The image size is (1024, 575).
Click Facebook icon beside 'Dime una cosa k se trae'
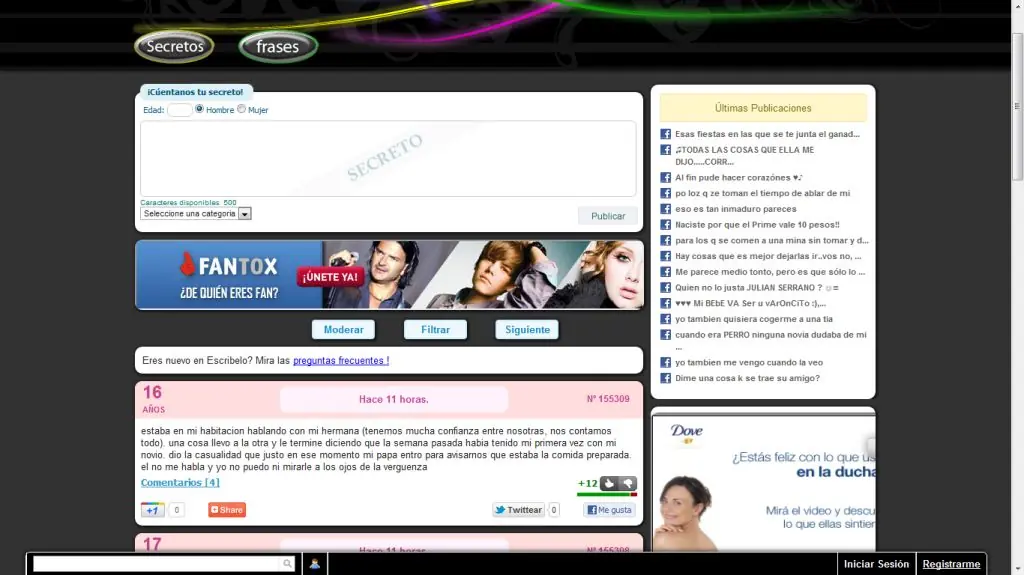pyautogui.click(x=665, y=378)
